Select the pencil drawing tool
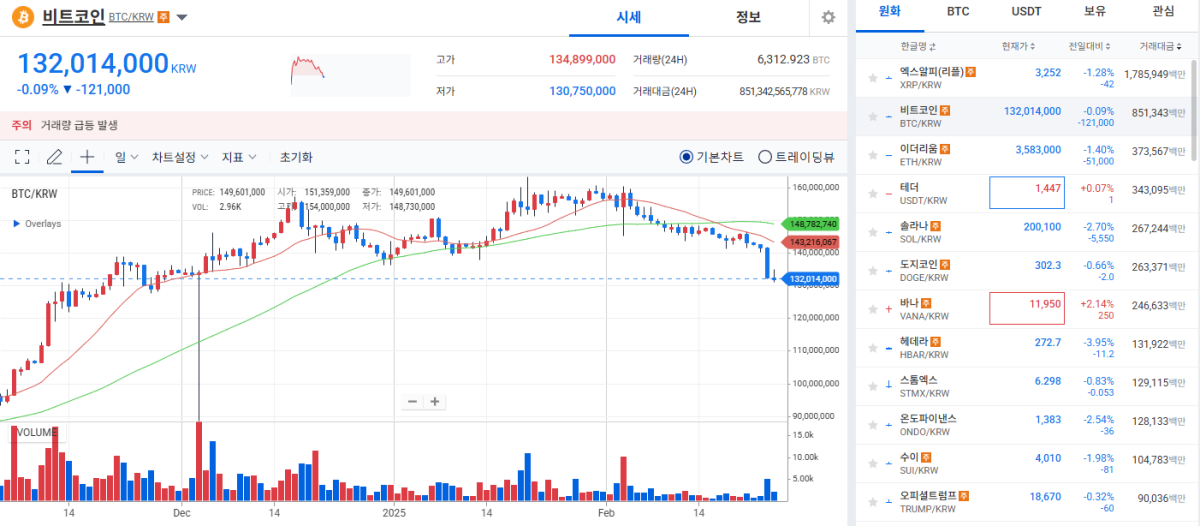The height and width of the screenshot is (526, 1200). pos(54,157)
